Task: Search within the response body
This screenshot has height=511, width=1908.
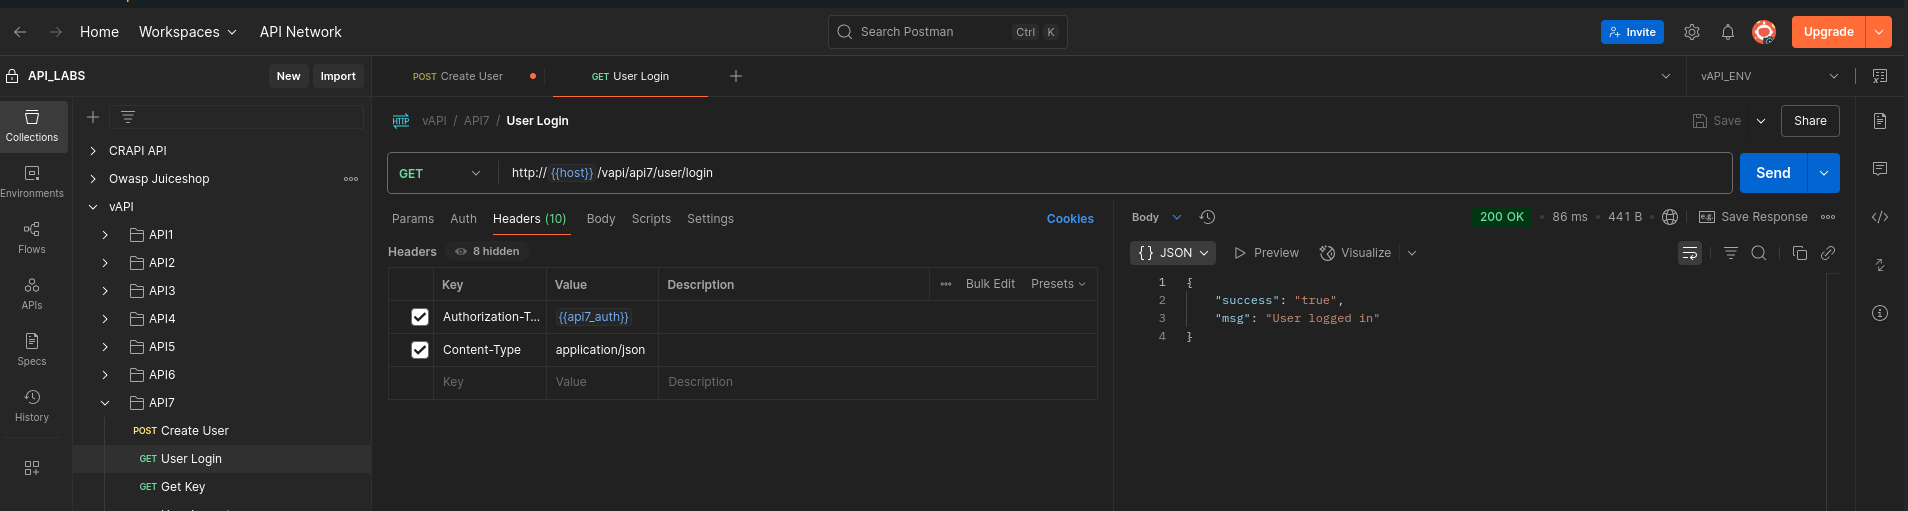Action: [1759, 253]
